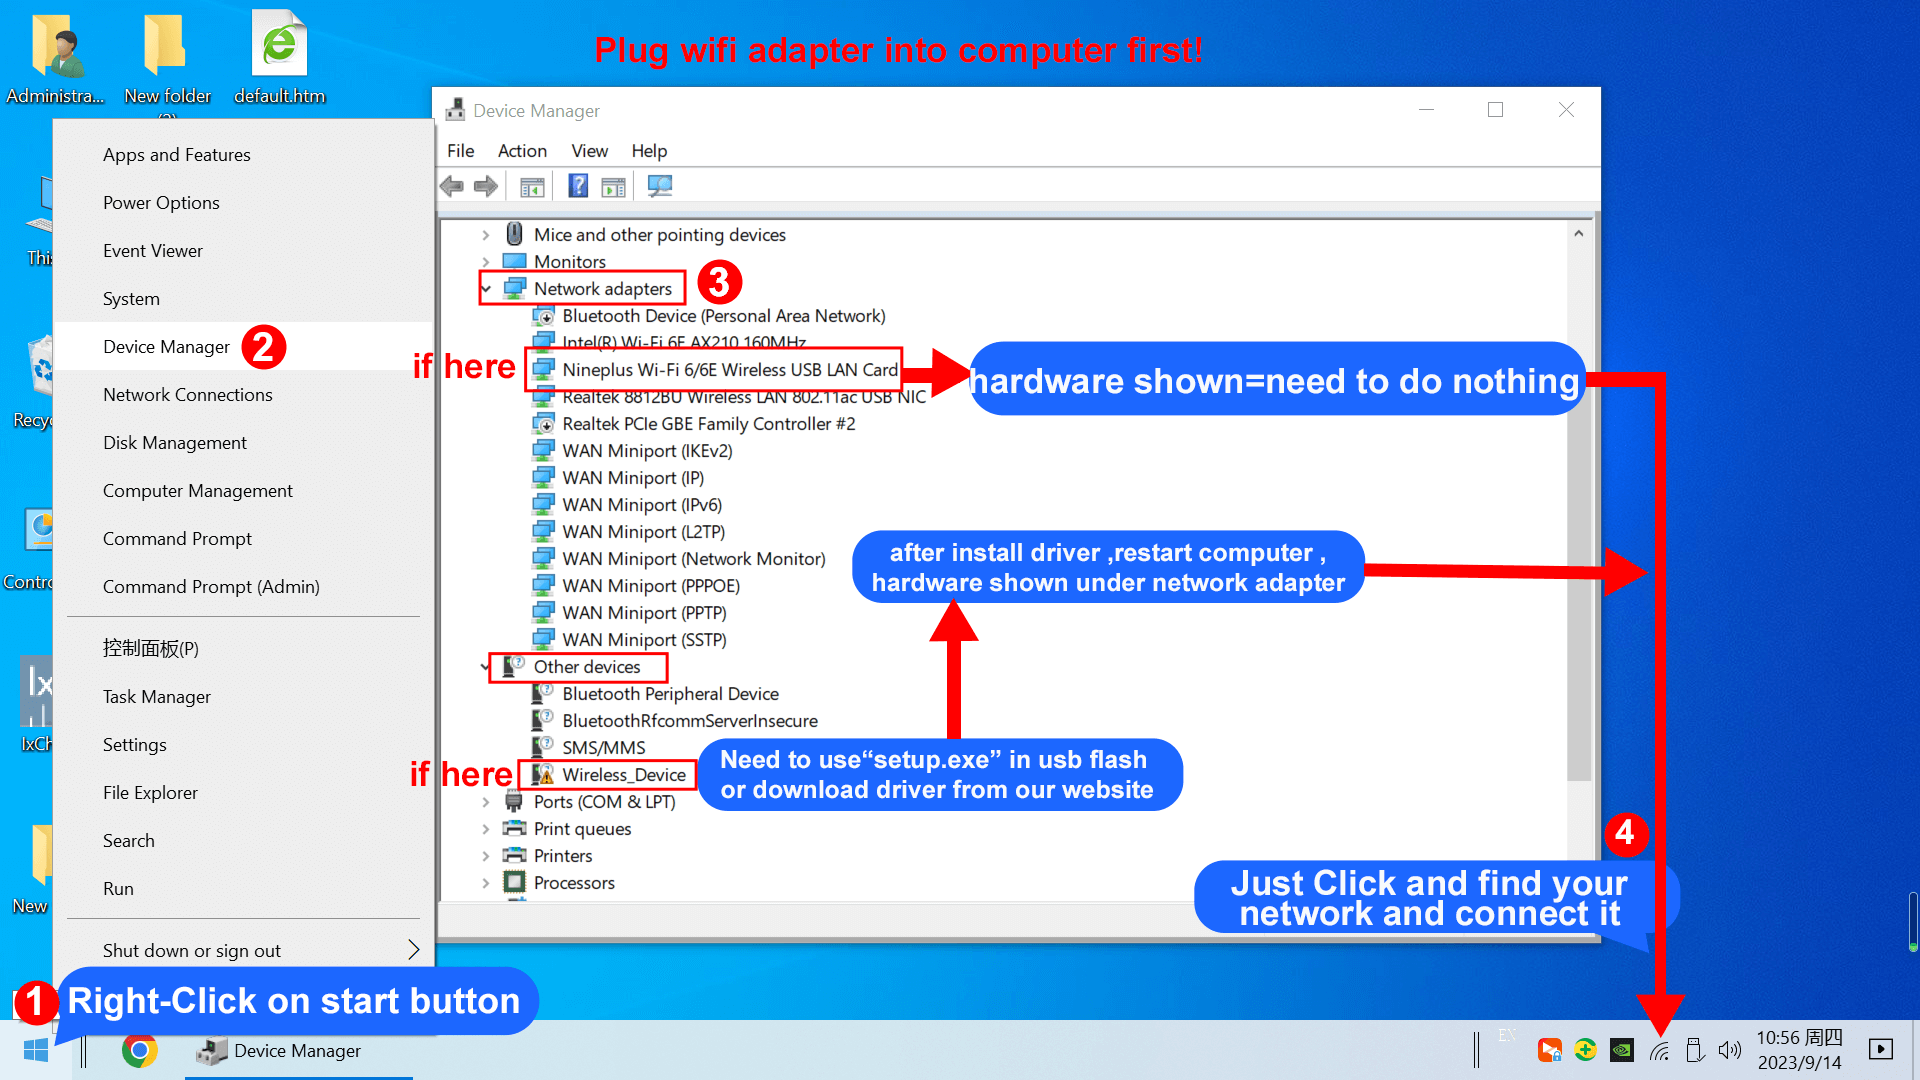Open the Administrator folder desktop icon
The width and height of the screenshot is (1920, 1080).
pos(56,58)
